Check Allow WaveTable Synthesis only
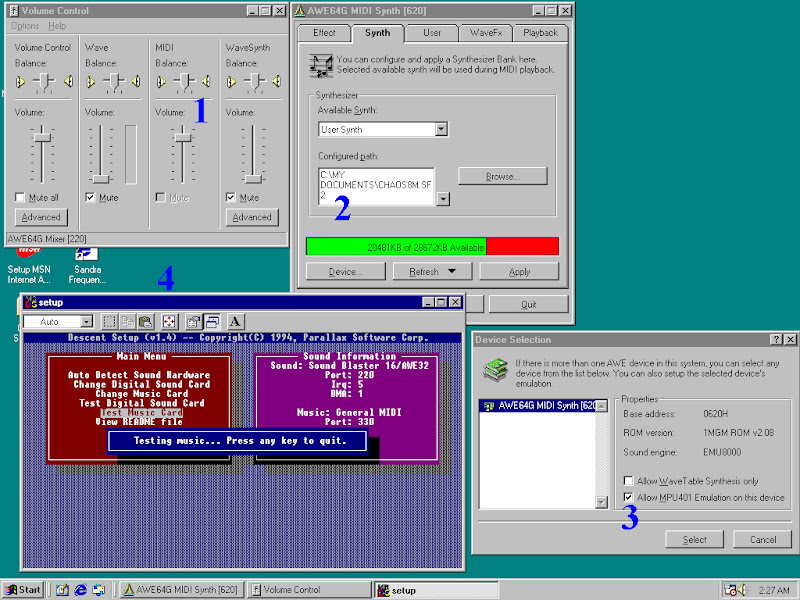This screenshot has height=600, width=800. (x=628, y=481)
